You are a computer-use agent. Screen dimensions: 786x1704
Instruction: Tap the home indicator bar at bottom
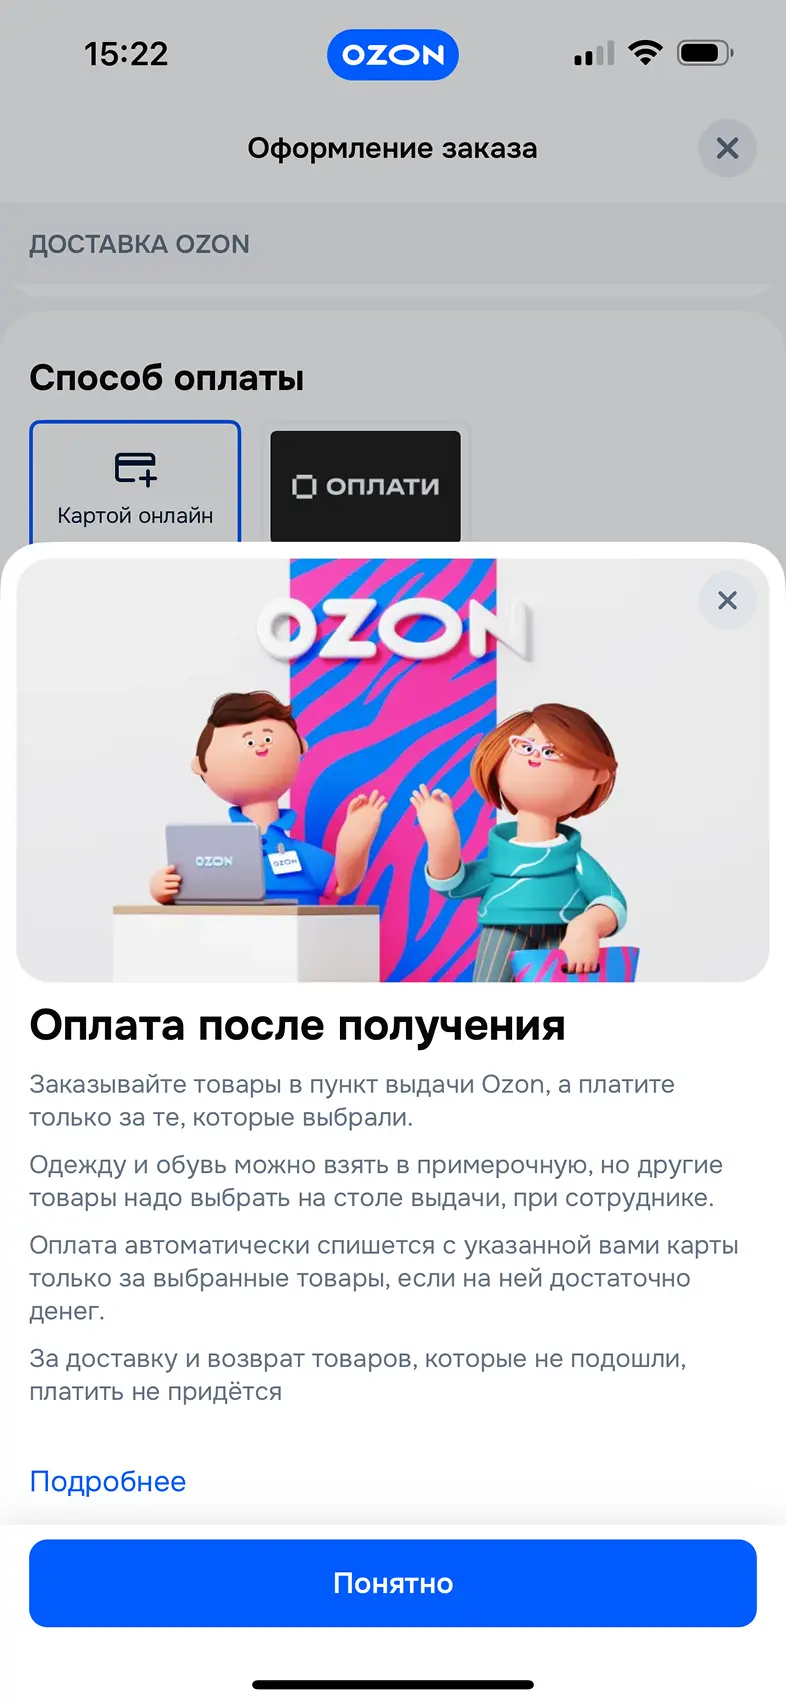pos(393,1684)
